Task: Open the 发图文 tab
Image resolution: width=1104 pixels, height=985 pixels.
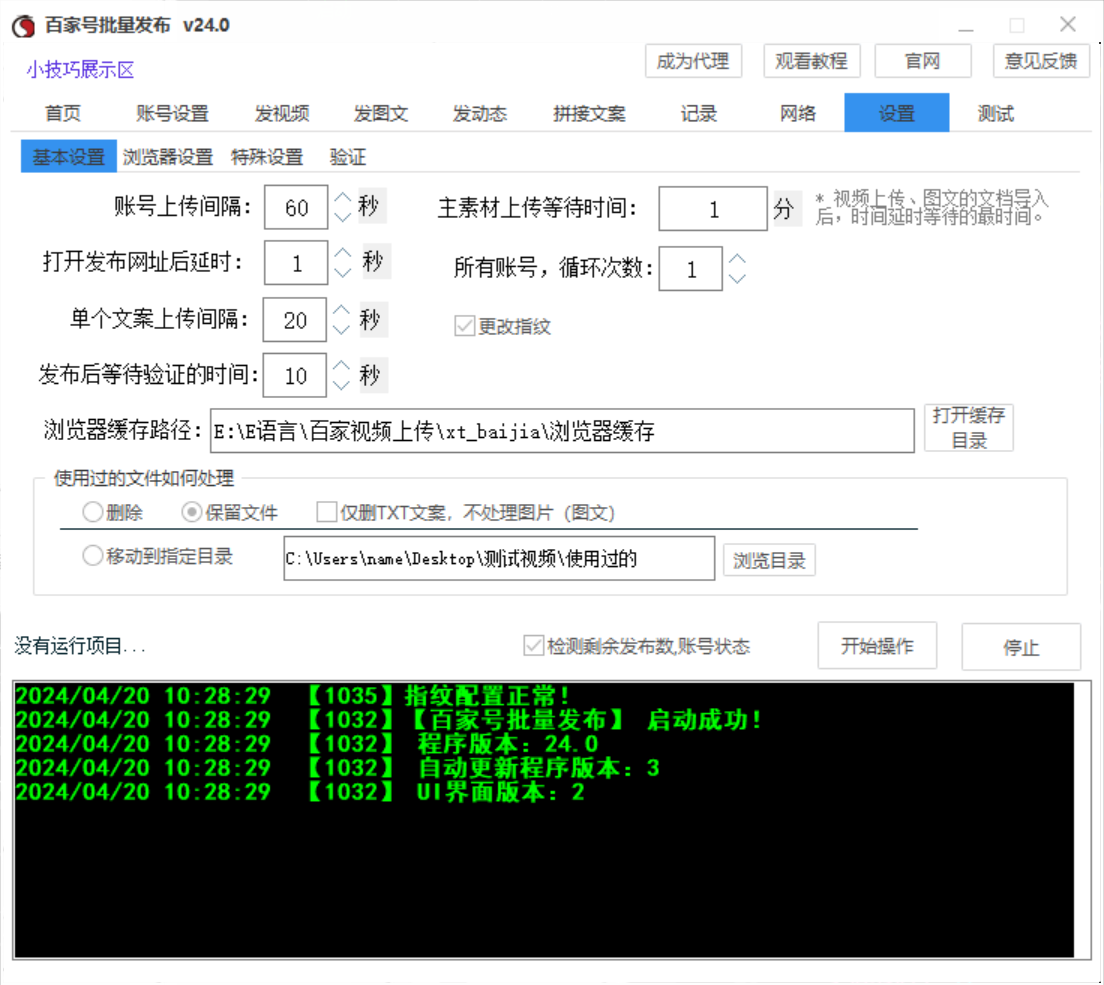Action: click(380, 113)
